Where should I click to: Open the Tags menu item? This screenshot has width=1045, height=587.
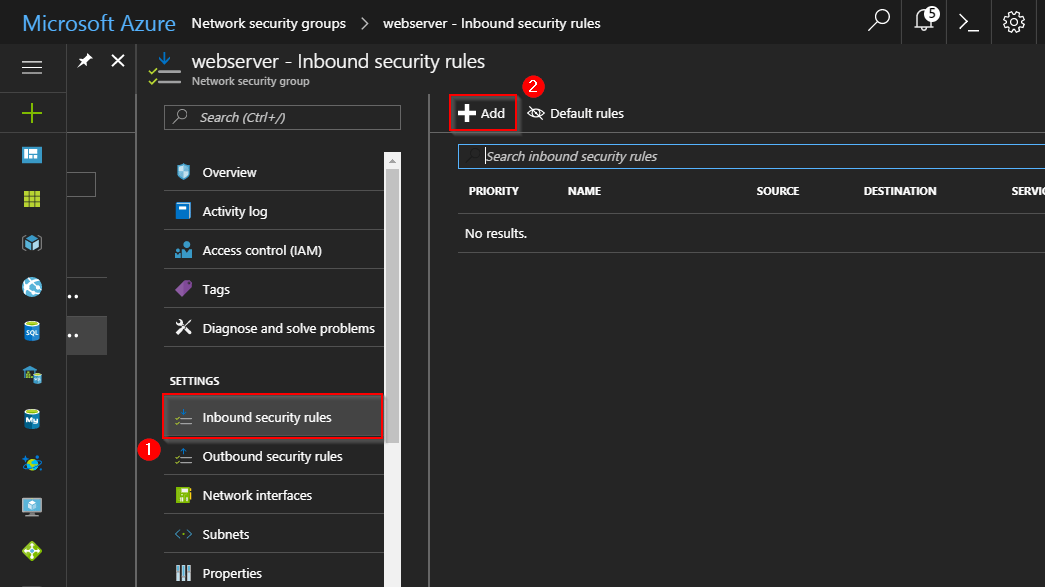tap(274, 289)
